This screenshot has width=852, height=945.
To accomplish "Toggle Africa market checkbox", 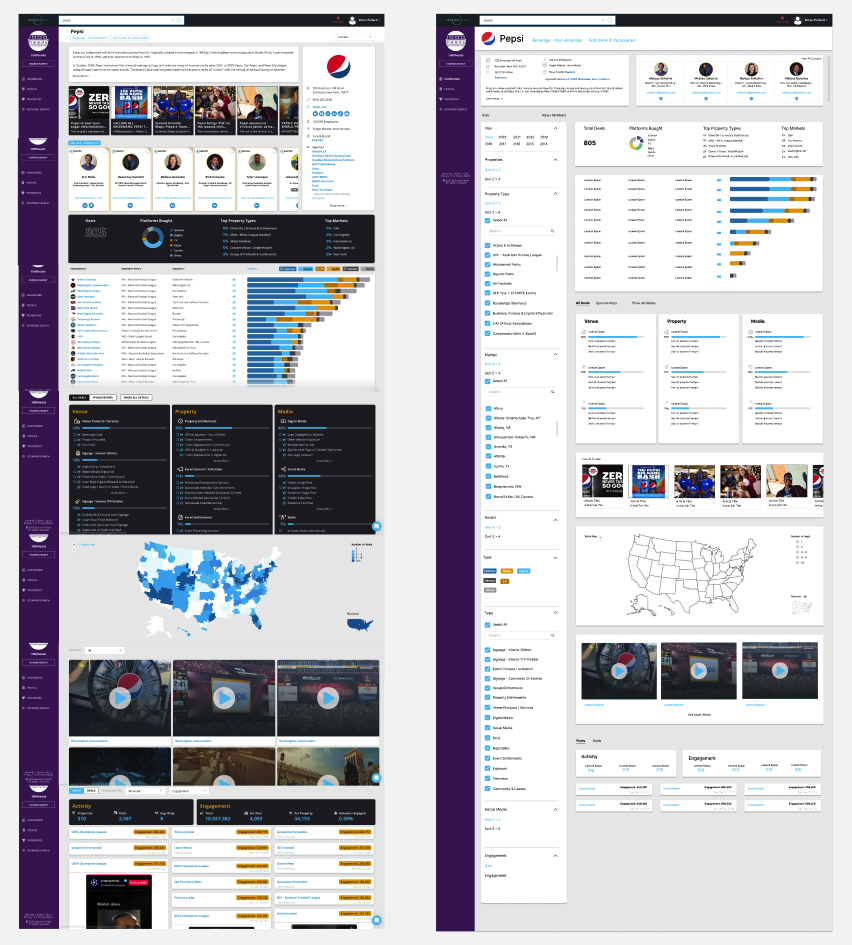I will pos(487,409).
